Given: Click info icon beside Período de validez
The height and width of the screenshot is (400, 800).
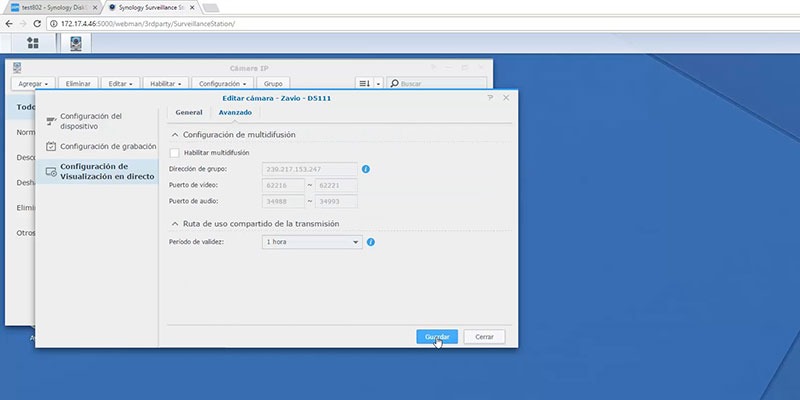Looking at the screenshot, I should 371,242.
